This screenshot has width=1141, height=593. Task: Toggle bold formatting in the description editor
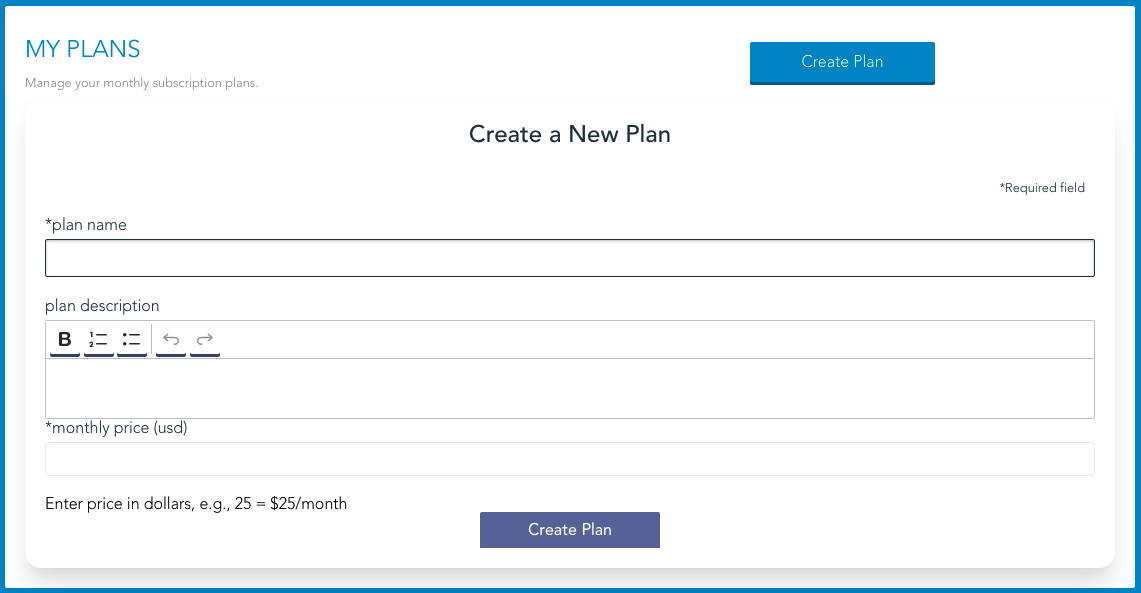pyautogui.click(x=63, y=339)
